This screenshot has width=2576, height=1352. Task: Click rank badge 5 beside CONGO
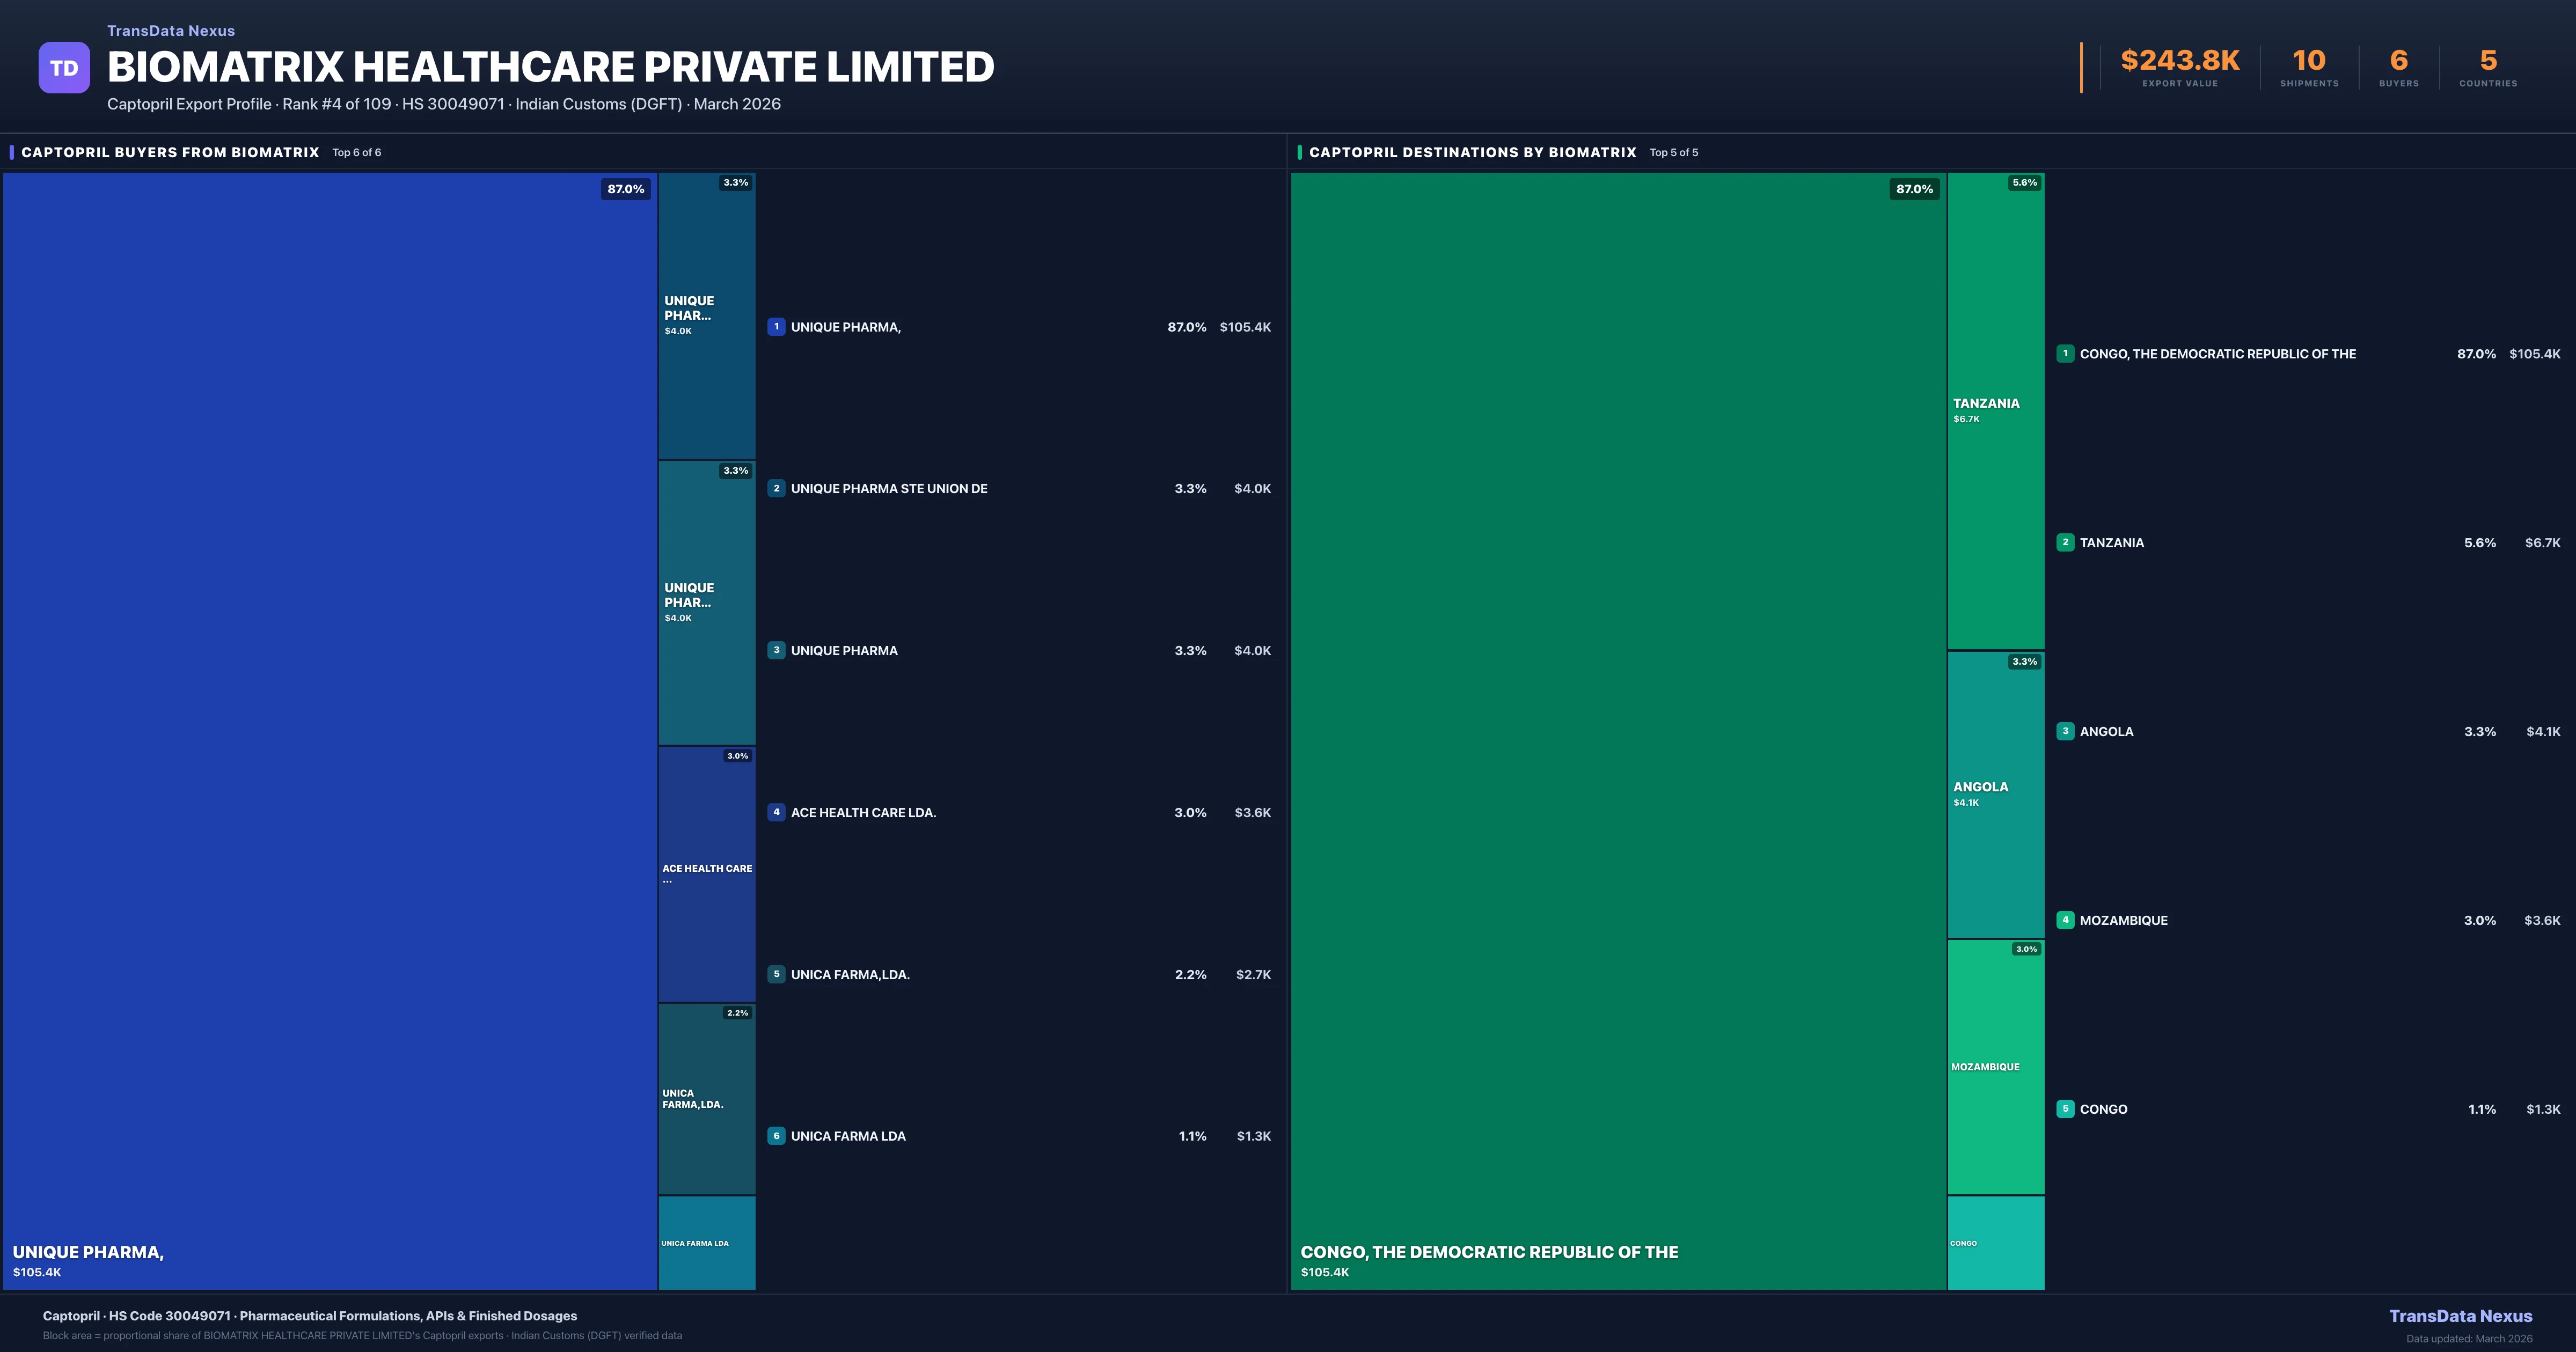(2065, 1109)
